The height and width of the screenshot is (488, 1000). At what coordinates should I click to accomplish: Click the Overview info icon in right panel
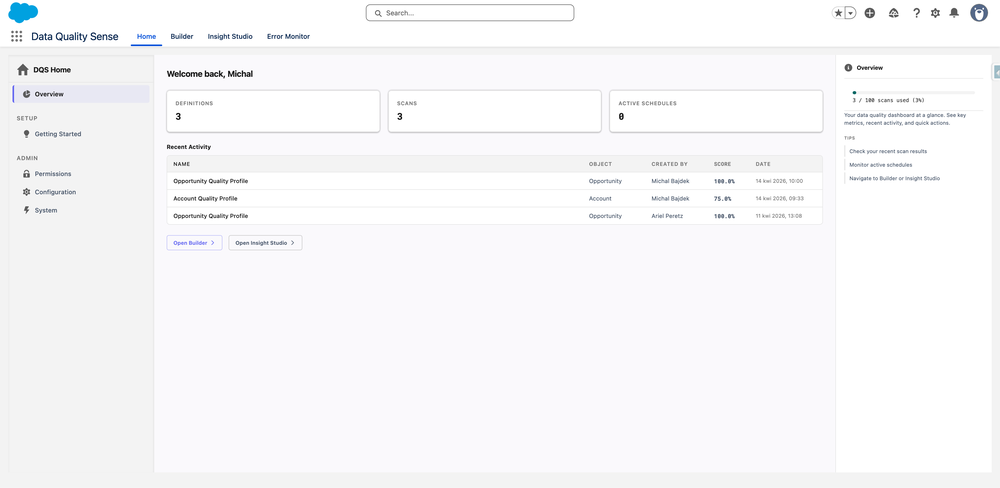coord(848,68)
